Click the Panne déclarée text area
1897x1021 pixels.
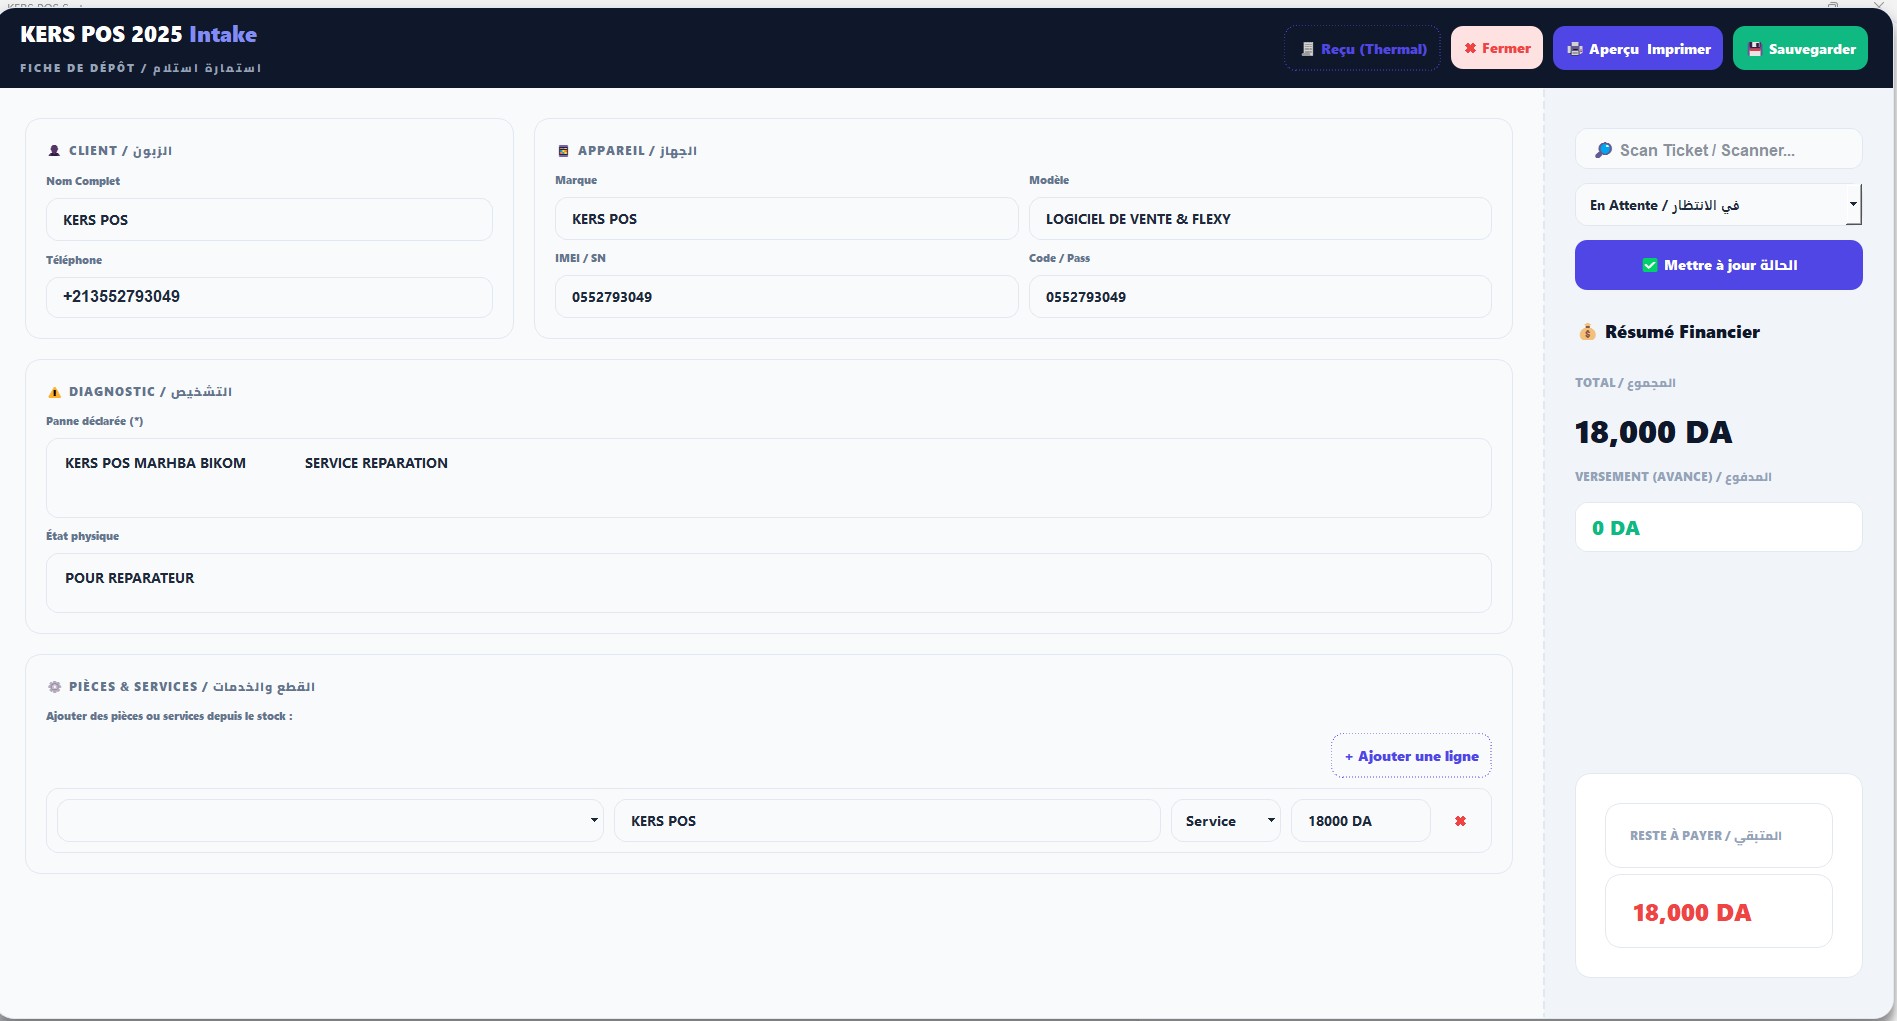(768, 478)
